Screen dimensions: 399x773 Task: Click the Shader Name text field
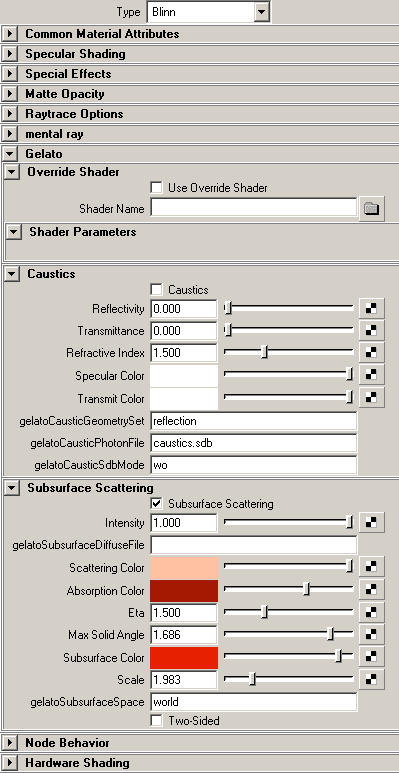254,208
